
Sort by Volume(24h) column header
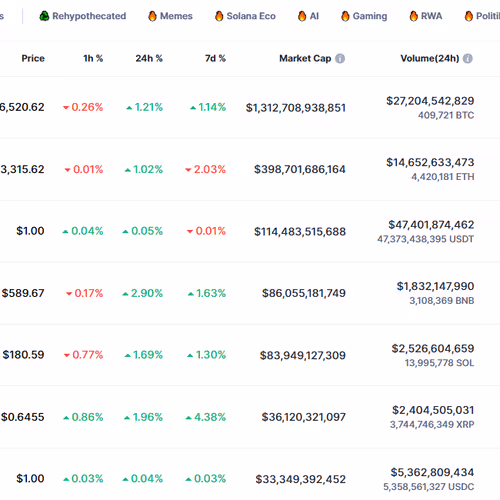click(x=430, y=58)
